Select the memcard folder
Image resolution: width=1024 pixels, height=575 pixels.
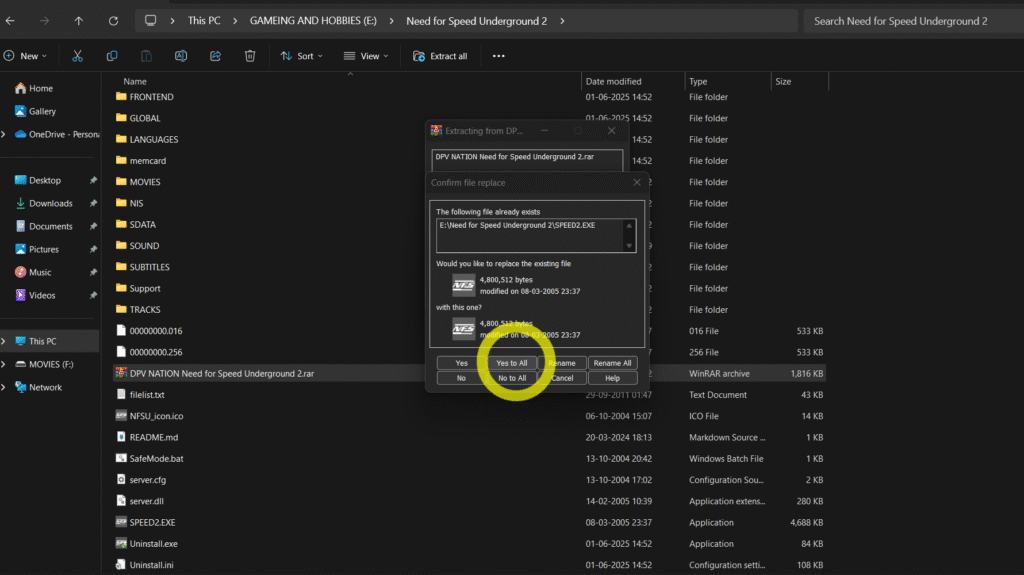click(140, 161)
